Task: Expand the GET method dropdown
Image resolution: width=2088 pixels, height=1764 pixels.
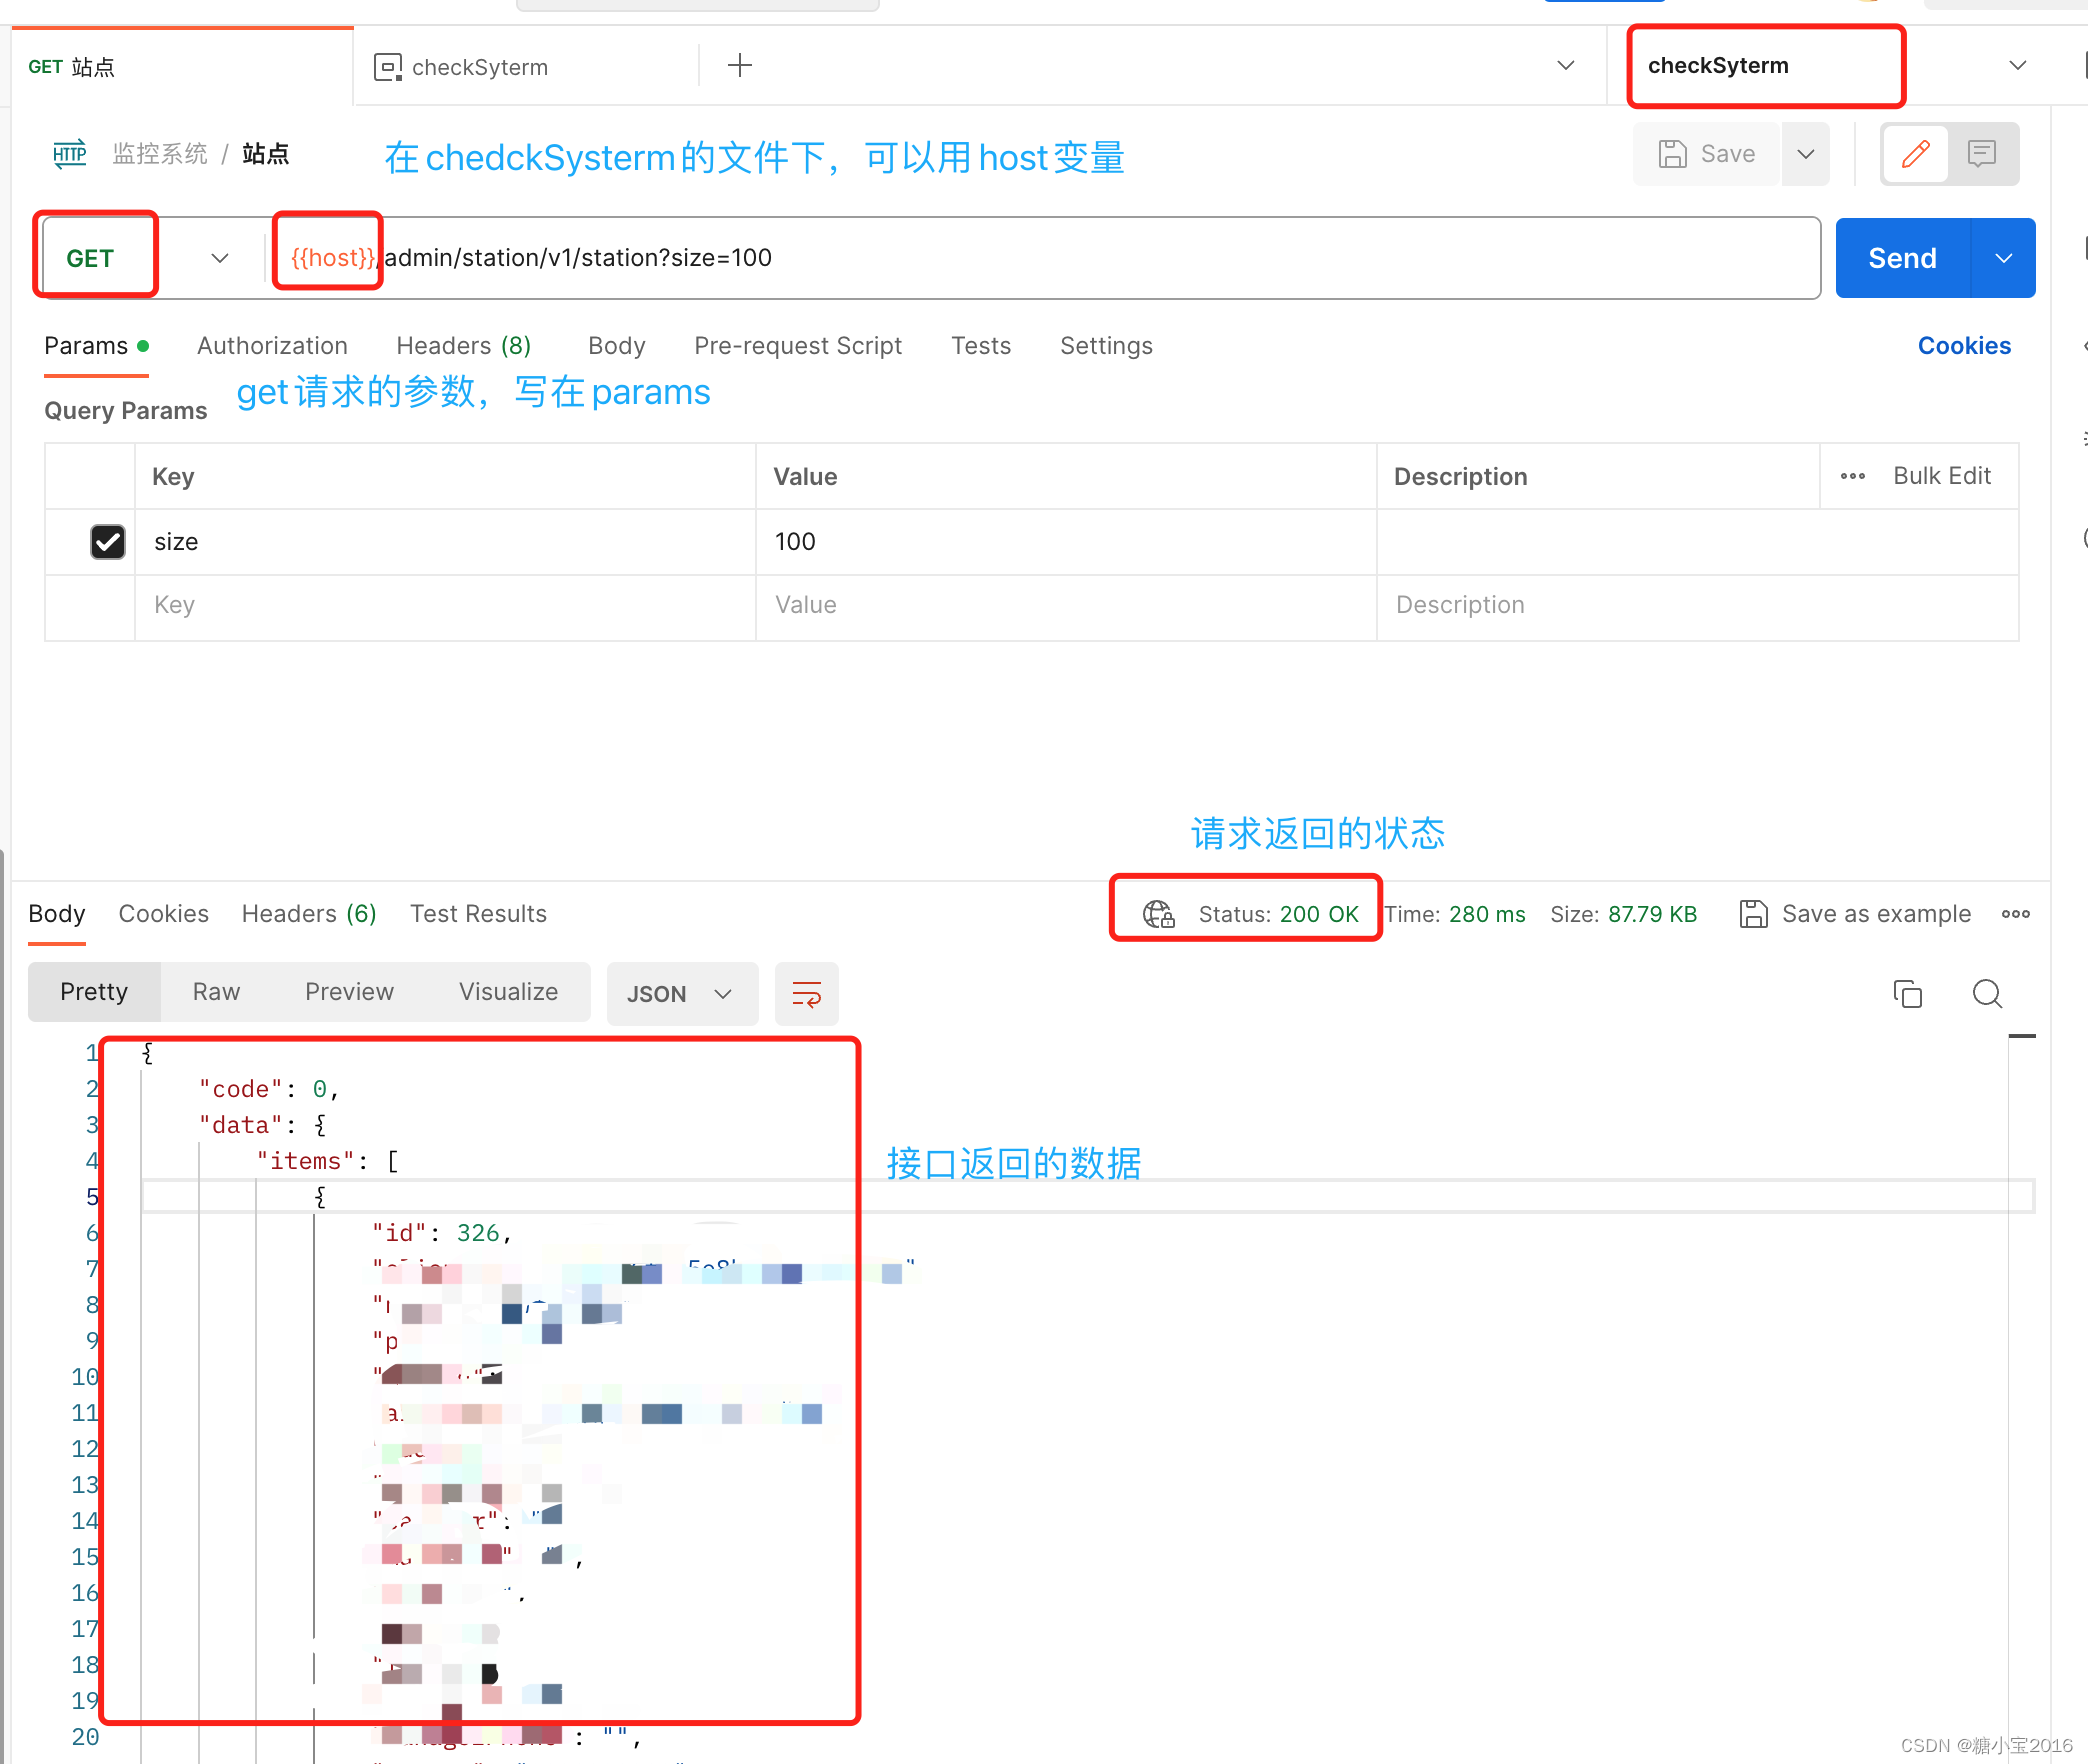Action: pyautogui.click(x=220, y=258)
